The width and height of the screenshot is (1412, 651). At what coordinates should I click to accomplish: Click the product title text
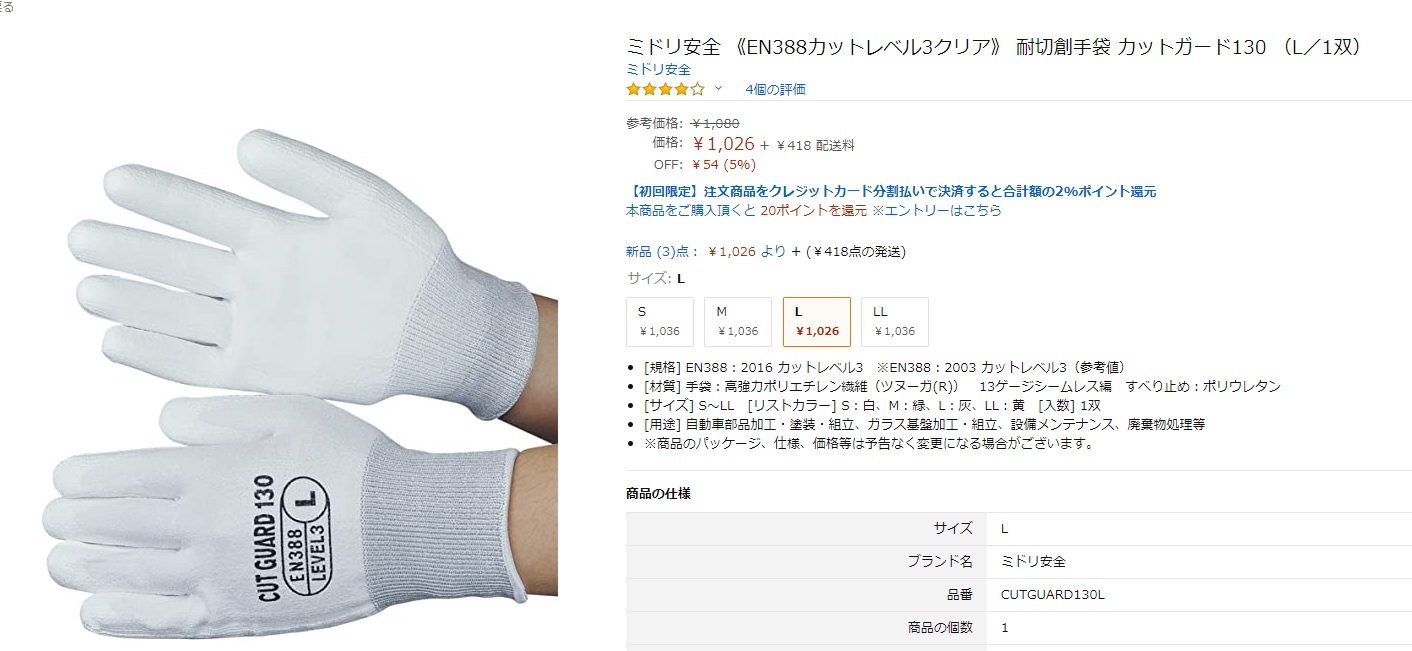click(993, 47)
